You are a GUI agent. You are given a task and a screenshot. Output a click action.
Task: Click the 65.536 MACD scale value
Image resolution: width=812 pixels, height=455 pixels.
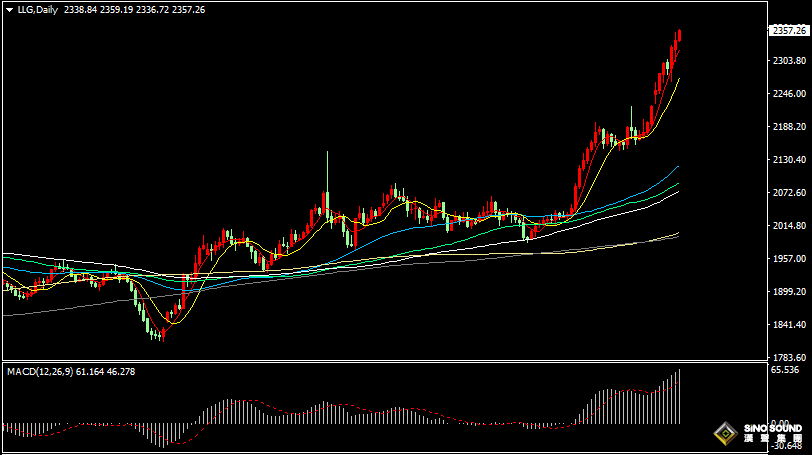click(x=787, y=370)
